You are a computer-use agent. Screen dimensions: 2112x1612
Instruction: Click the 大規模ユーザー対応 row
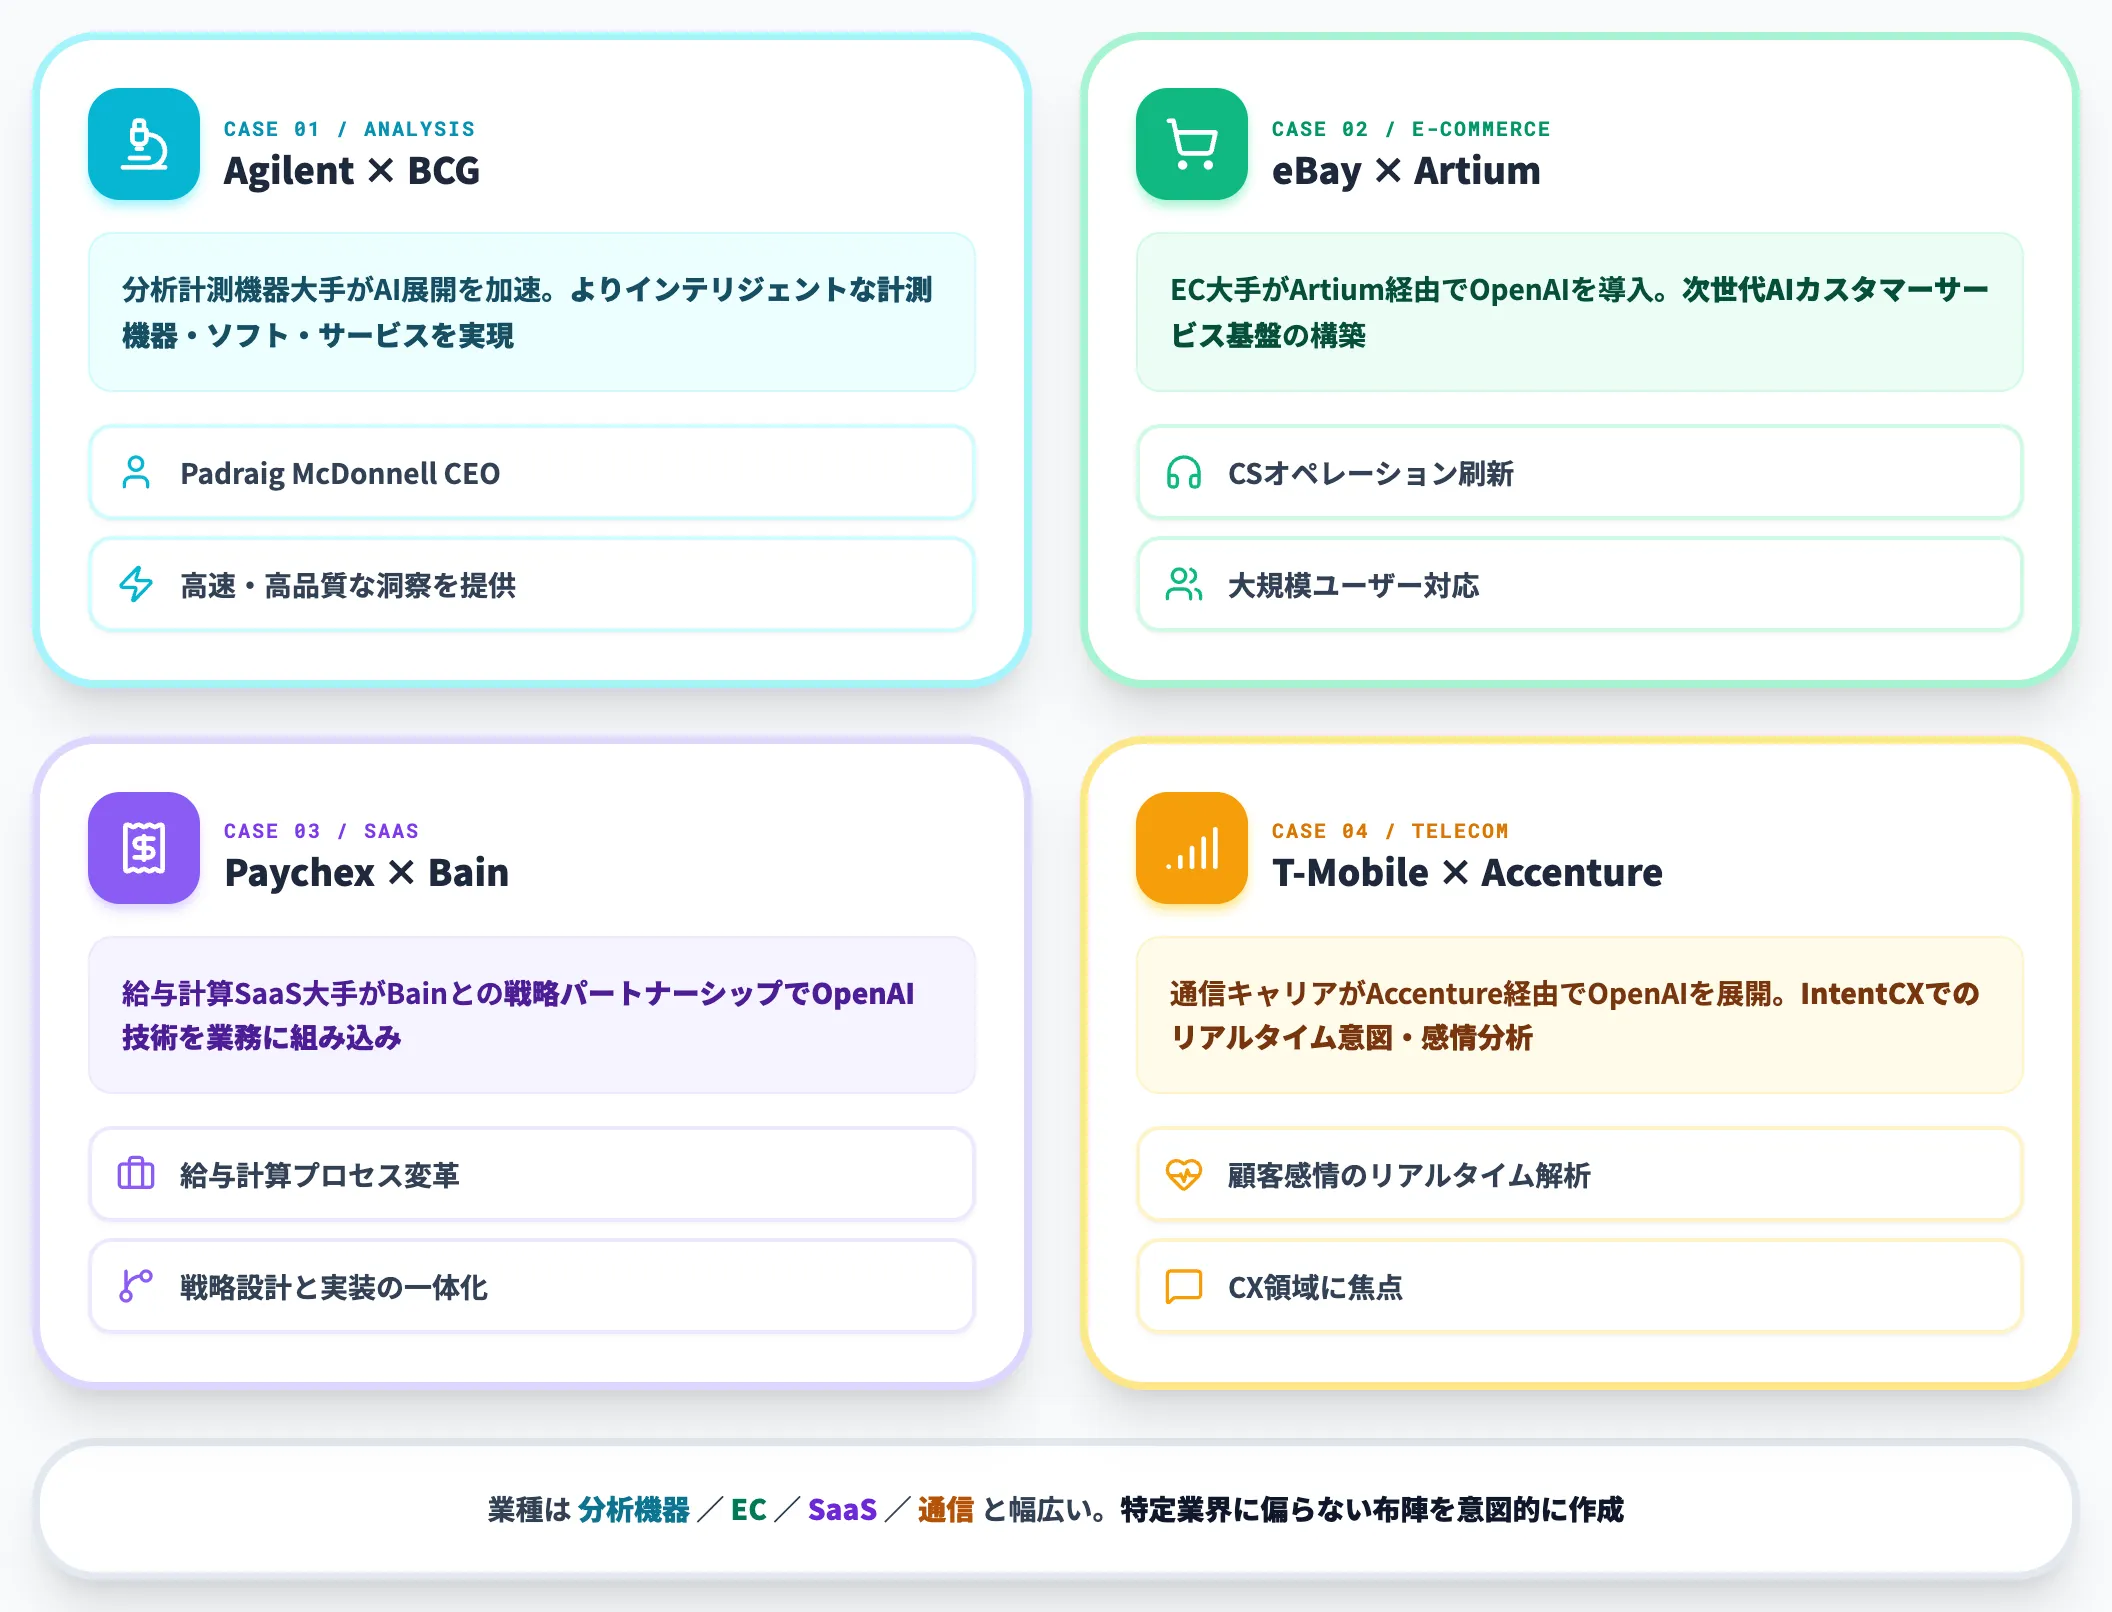click(1580, 585)
